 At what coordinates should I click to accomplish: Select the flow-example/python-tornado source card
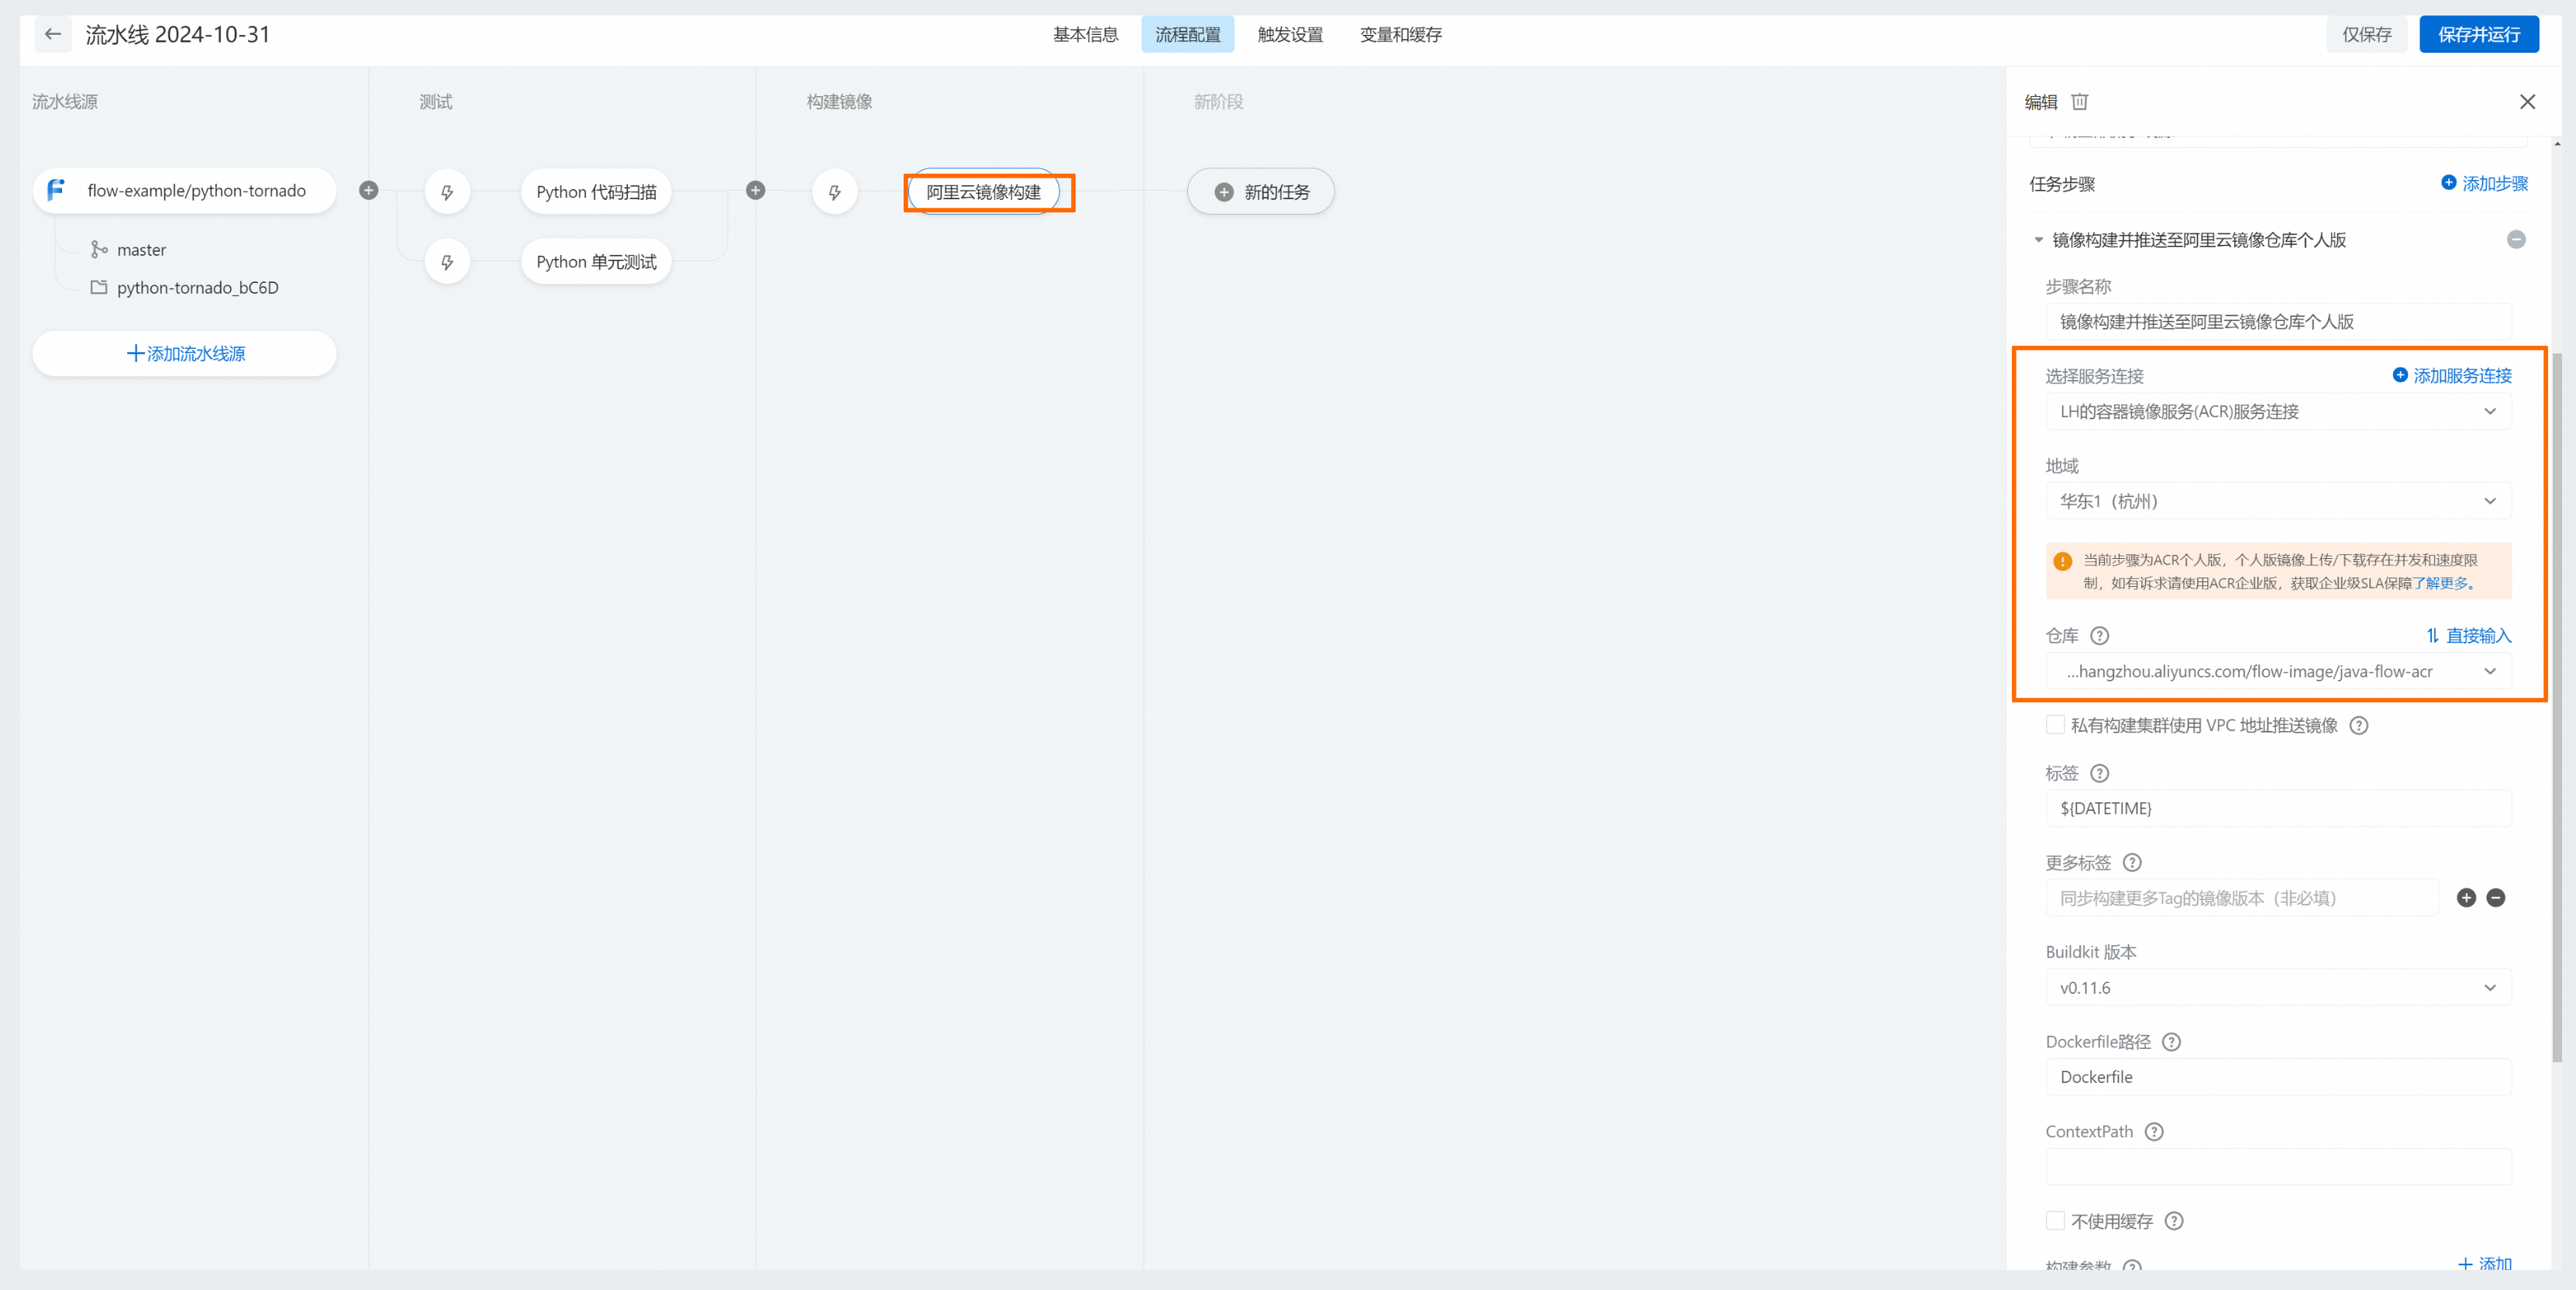(x=185, y=190)
